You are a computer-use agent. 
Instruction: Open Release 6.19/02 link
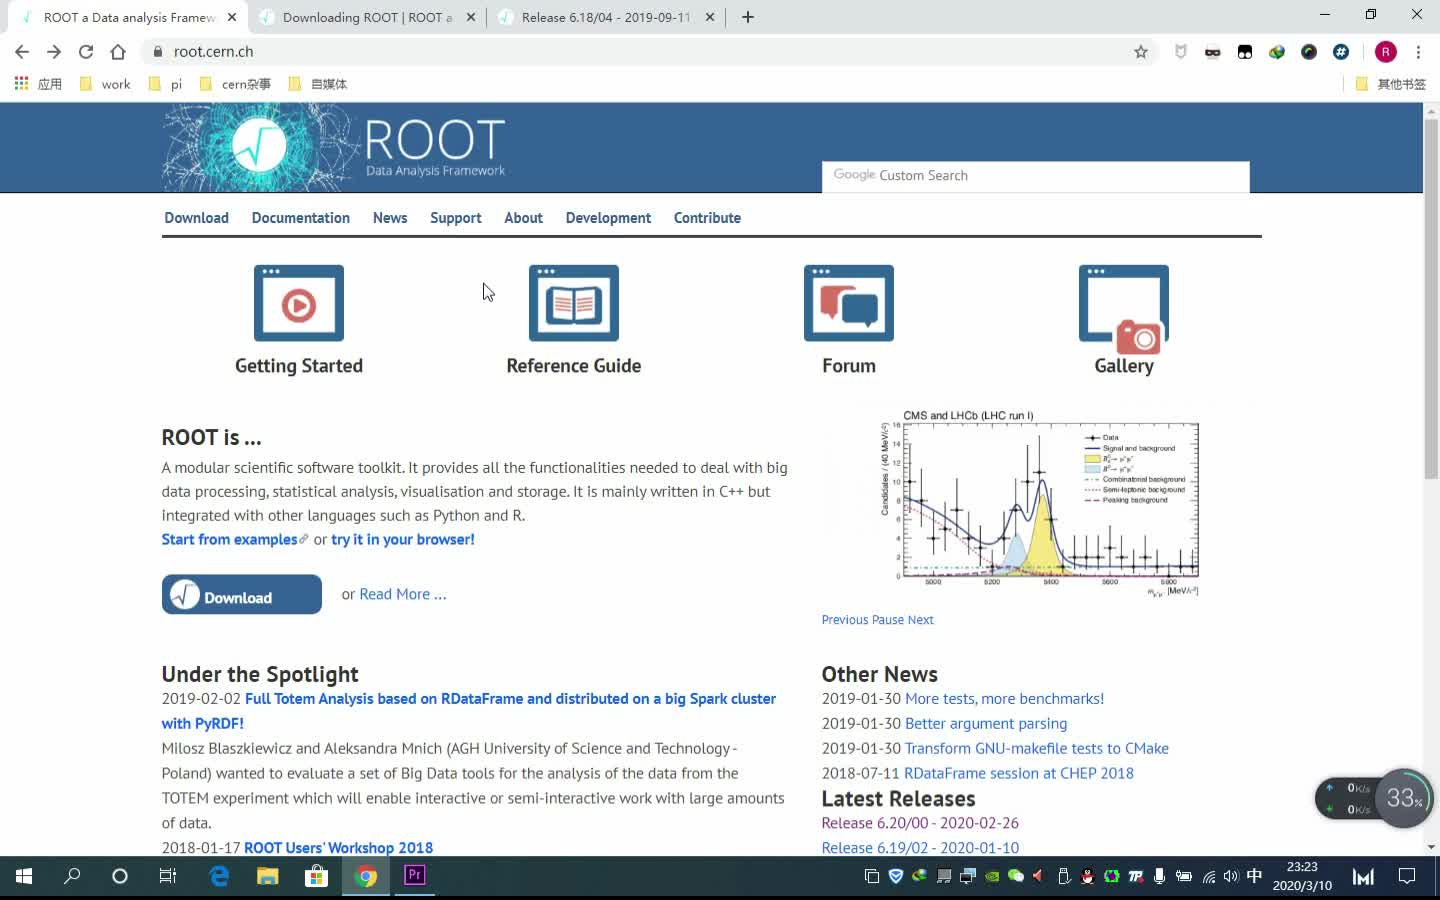click(x=920, y=848)
